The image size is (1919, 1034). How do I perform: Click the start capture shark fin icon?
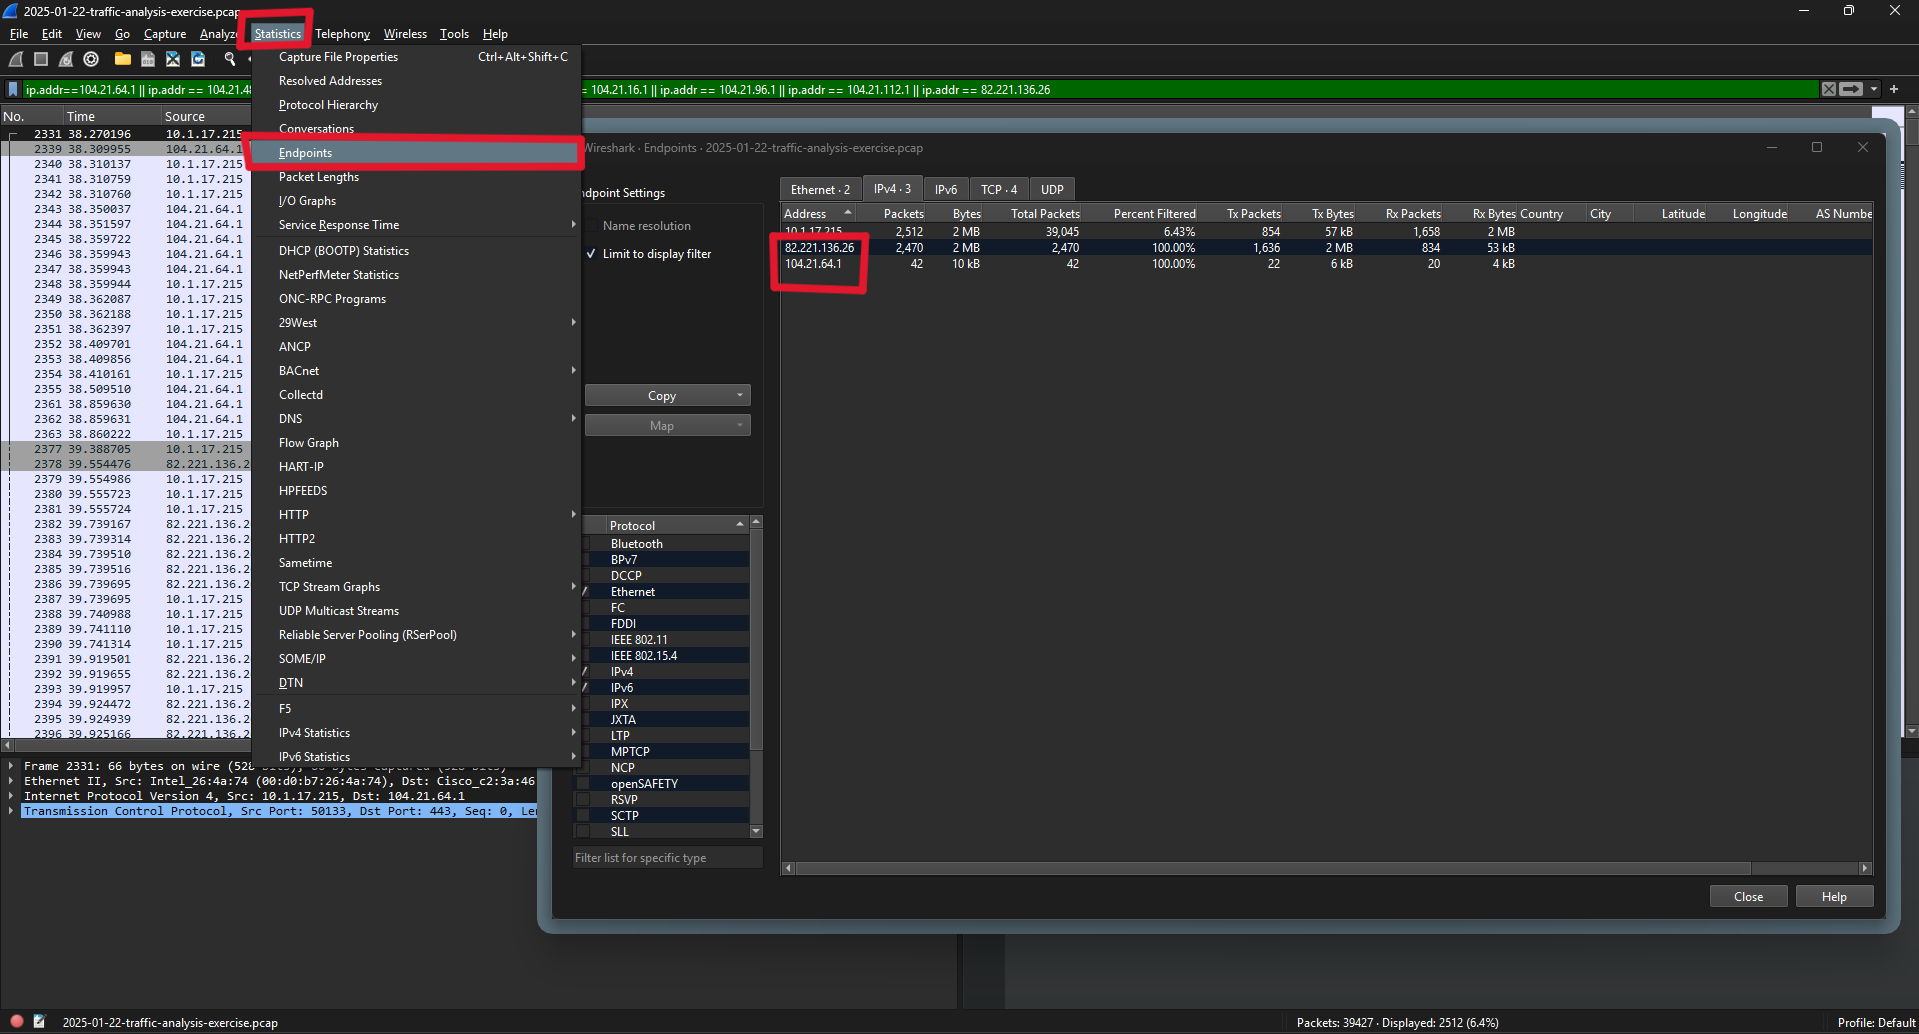coord(17,59)
